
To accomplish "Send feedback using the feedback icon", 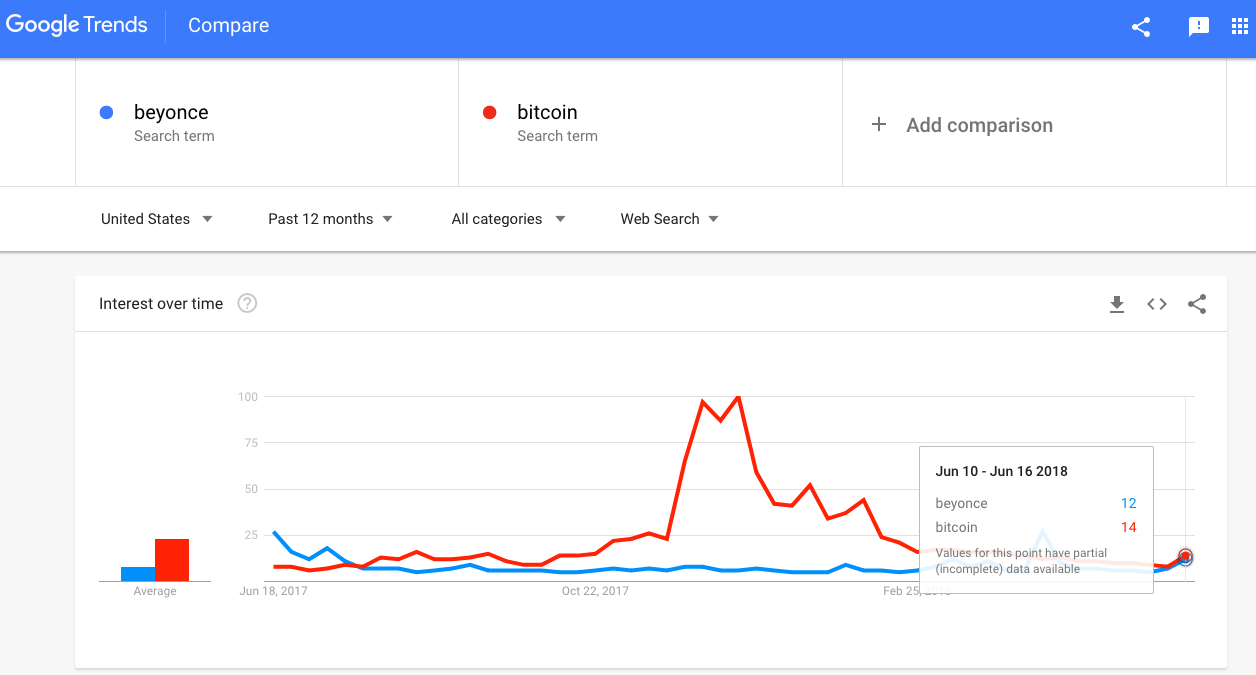I will pos(1198,28).
